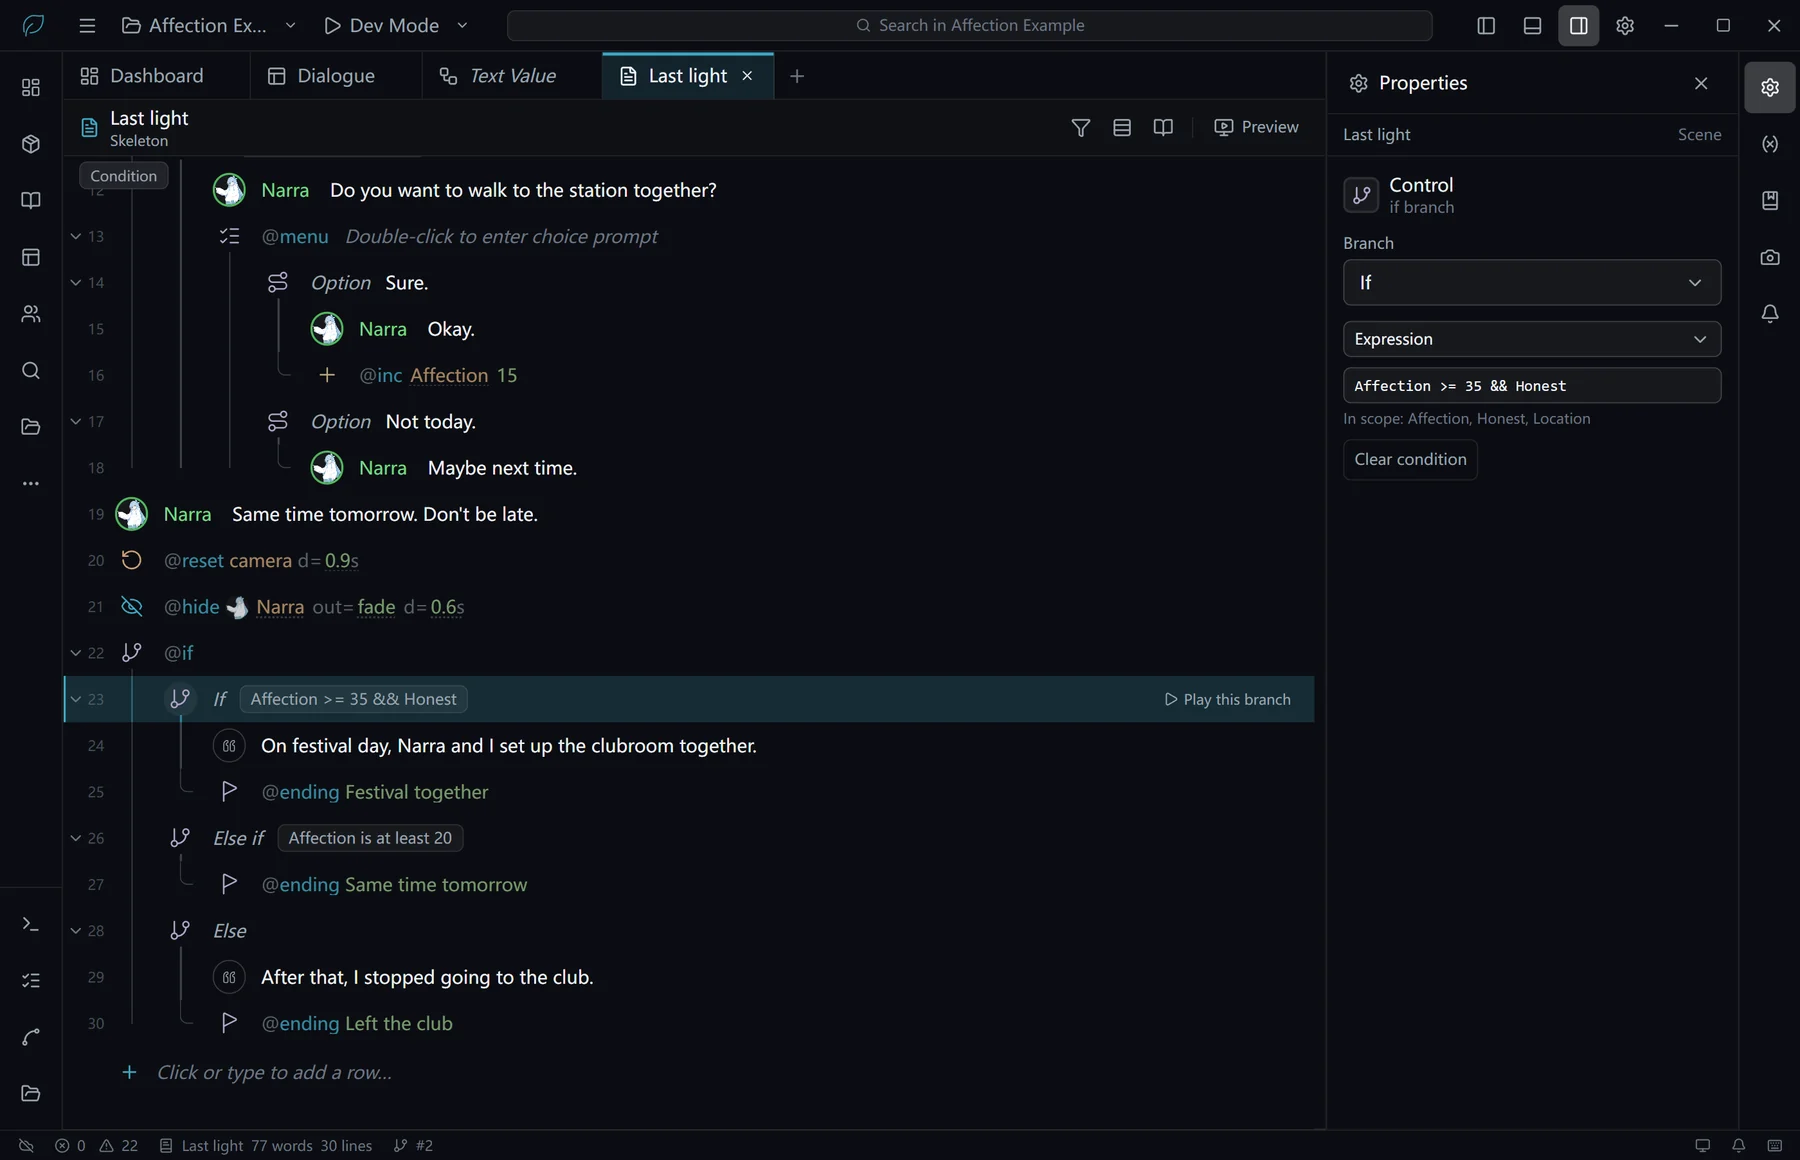Open variables icon in right rail
This screenshot has height=1160, width=1800.
[x=1770, y=144]
